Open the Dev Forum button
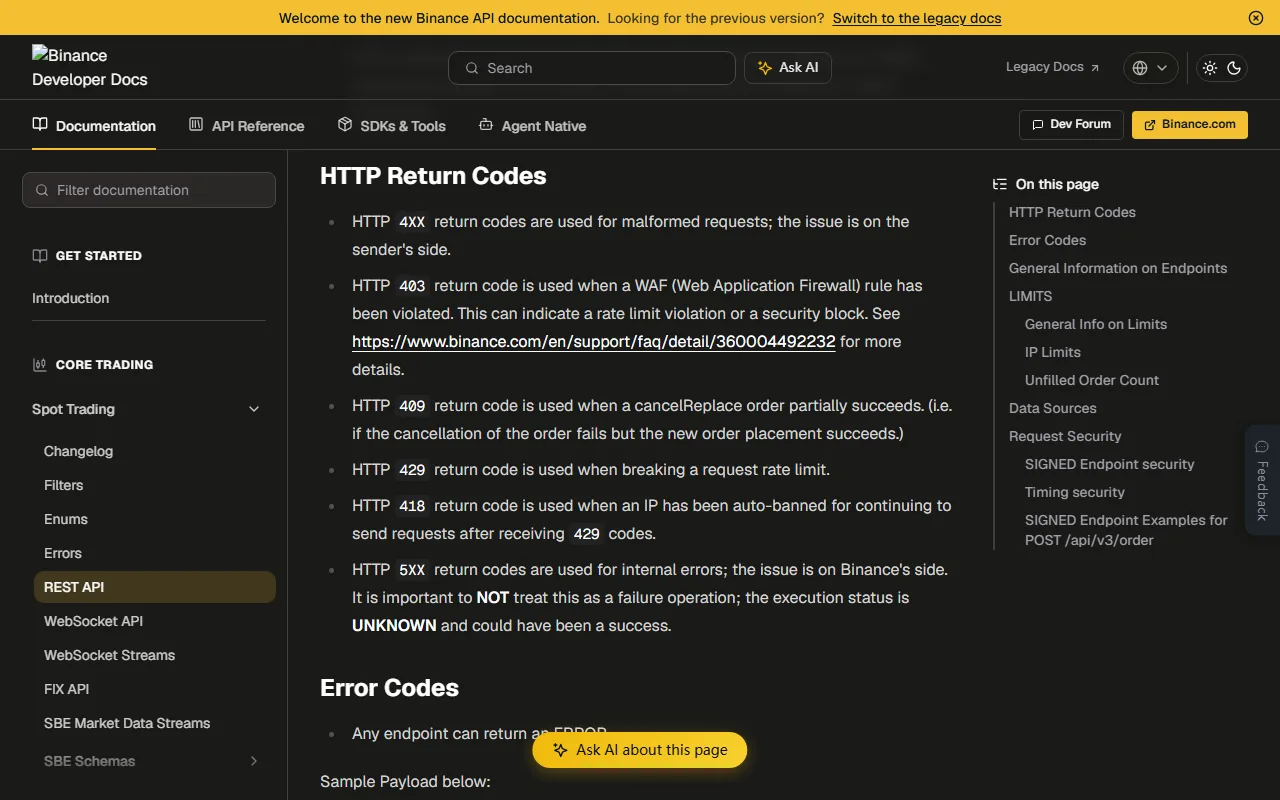The width and height of the screenshot is (1280, 800). pyautogui.click(x=1071, y=124)
